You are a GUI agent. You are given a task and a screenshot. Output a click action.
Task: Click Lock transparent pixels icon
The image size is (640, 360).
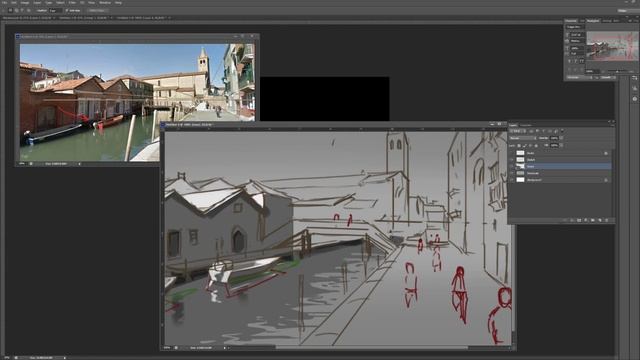[519, 146]
